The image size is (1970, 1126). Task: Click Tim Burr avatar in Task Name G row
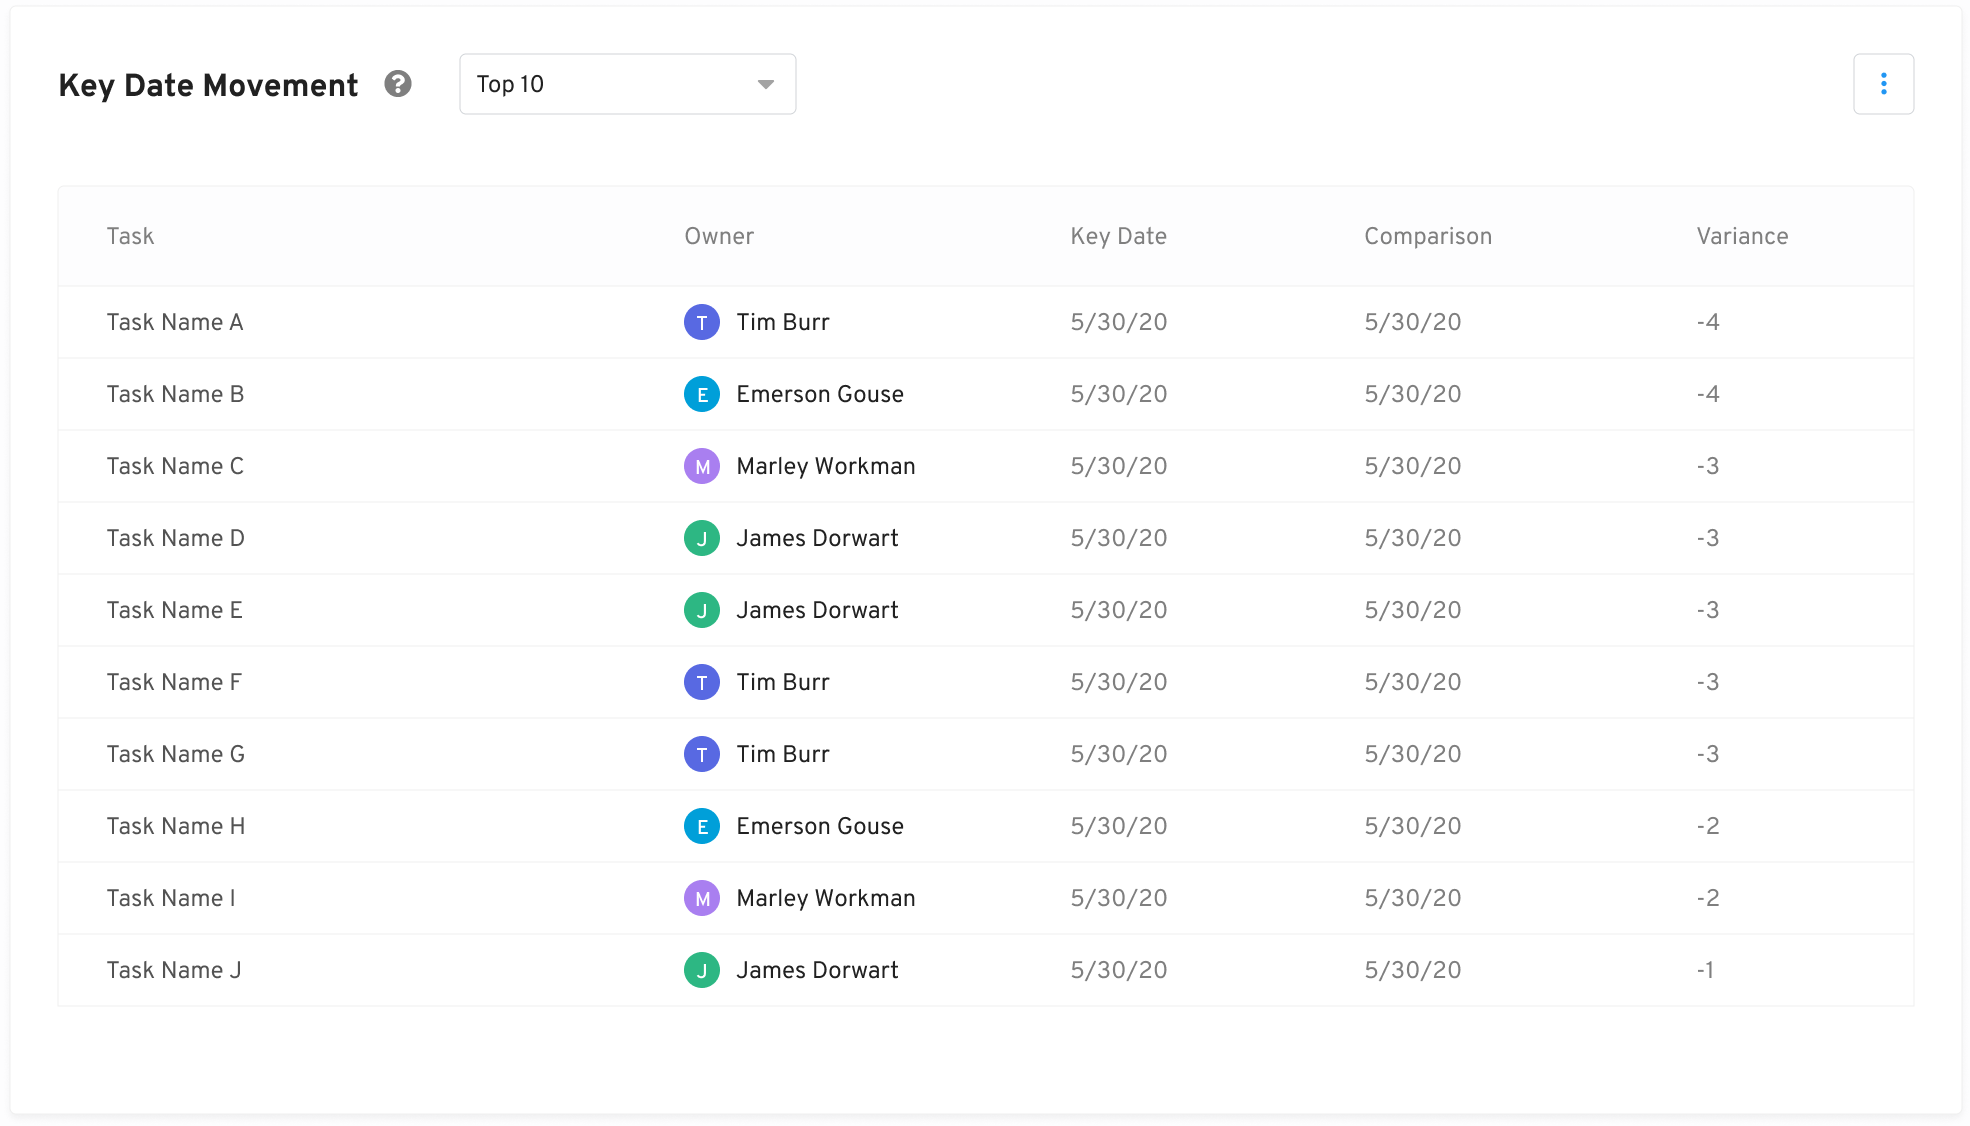click(x=702, y=754)
